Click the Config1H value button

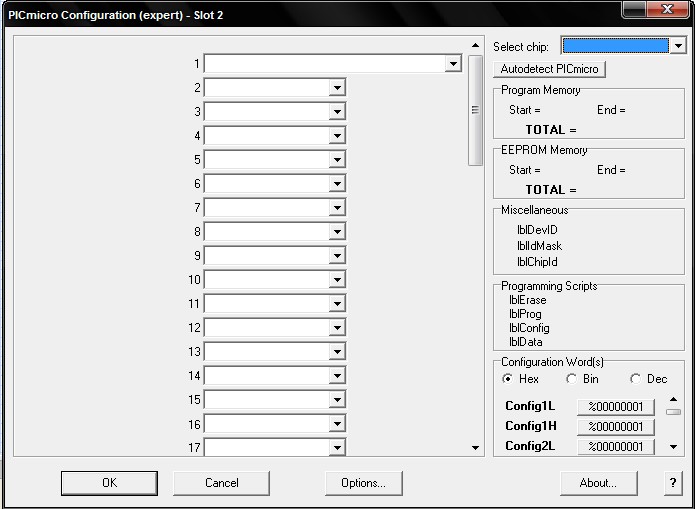tap(616, 427)
